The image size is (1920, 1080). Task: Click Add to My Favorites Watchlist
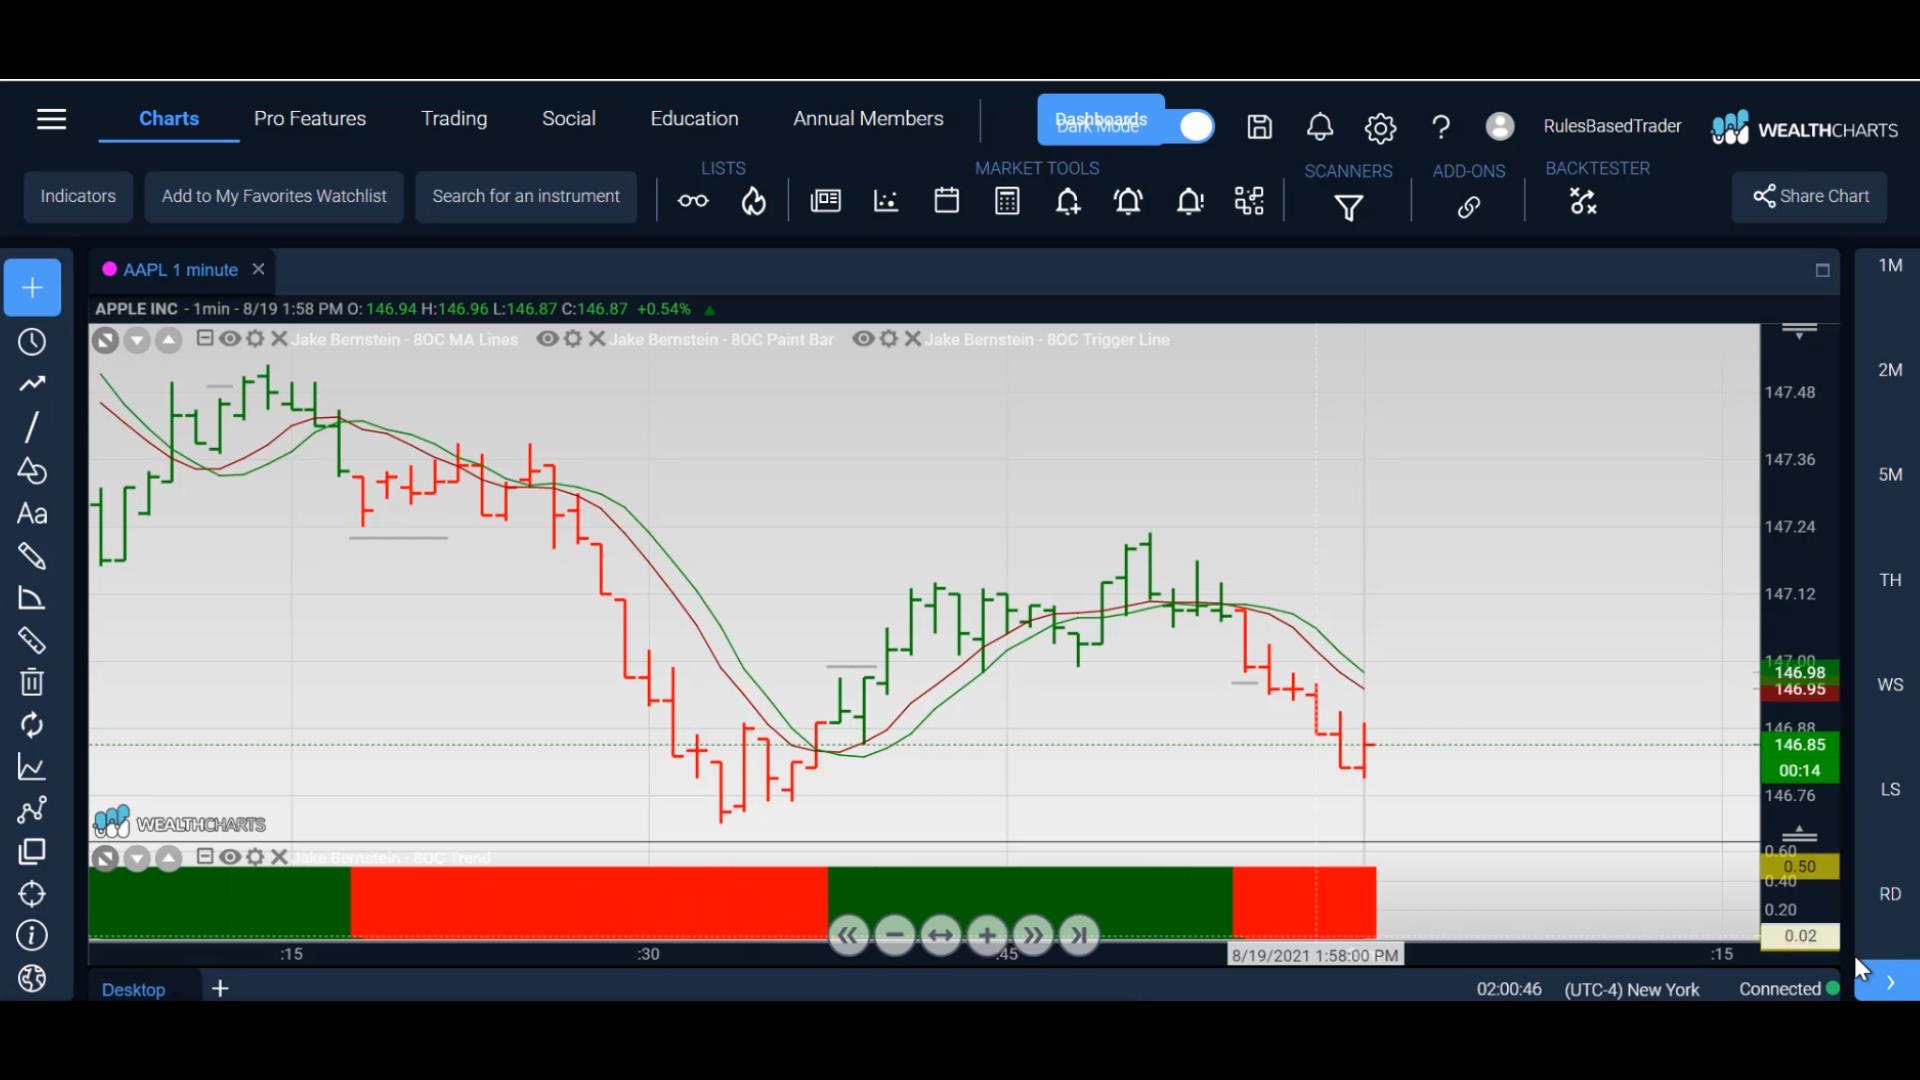click(274, 197)
